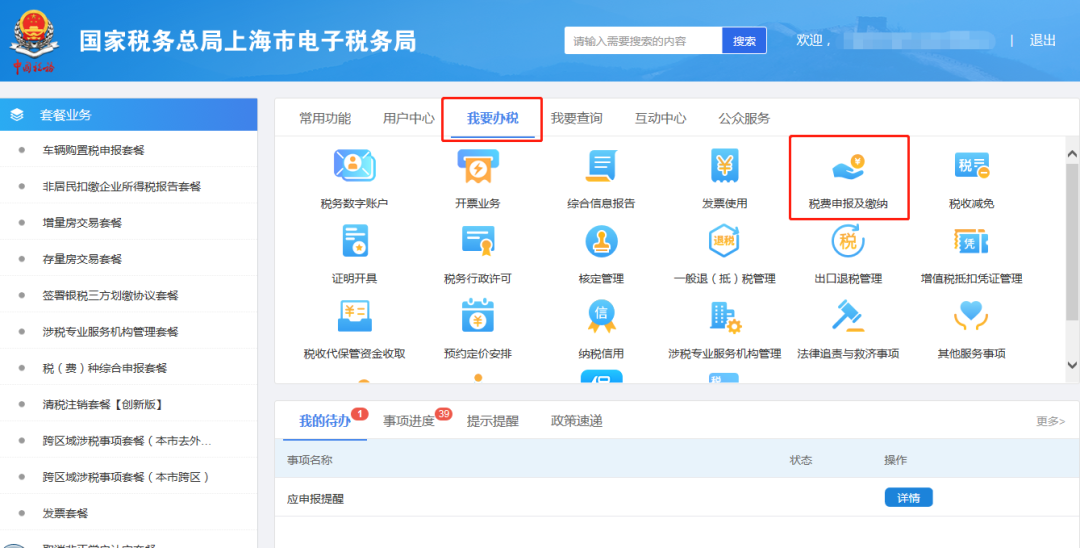Screen dimensions: 1080x548
Task: Open 预约定价安排 icon
Action: point(477,316)
